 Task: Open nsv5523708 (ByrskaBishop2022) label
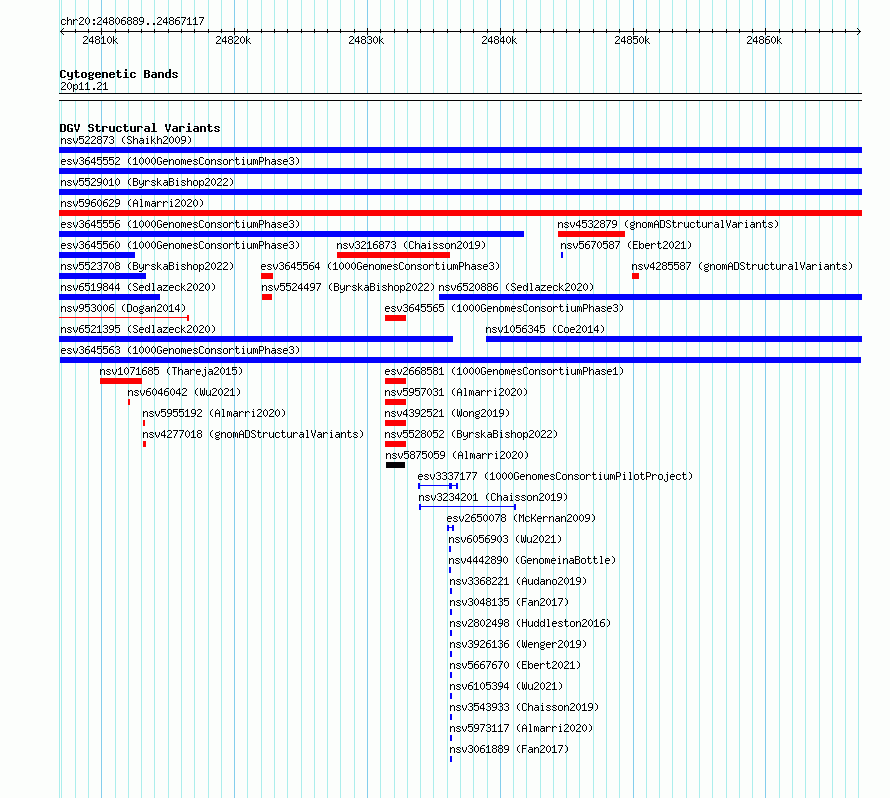pyautogui.click(x=147, y=266)
